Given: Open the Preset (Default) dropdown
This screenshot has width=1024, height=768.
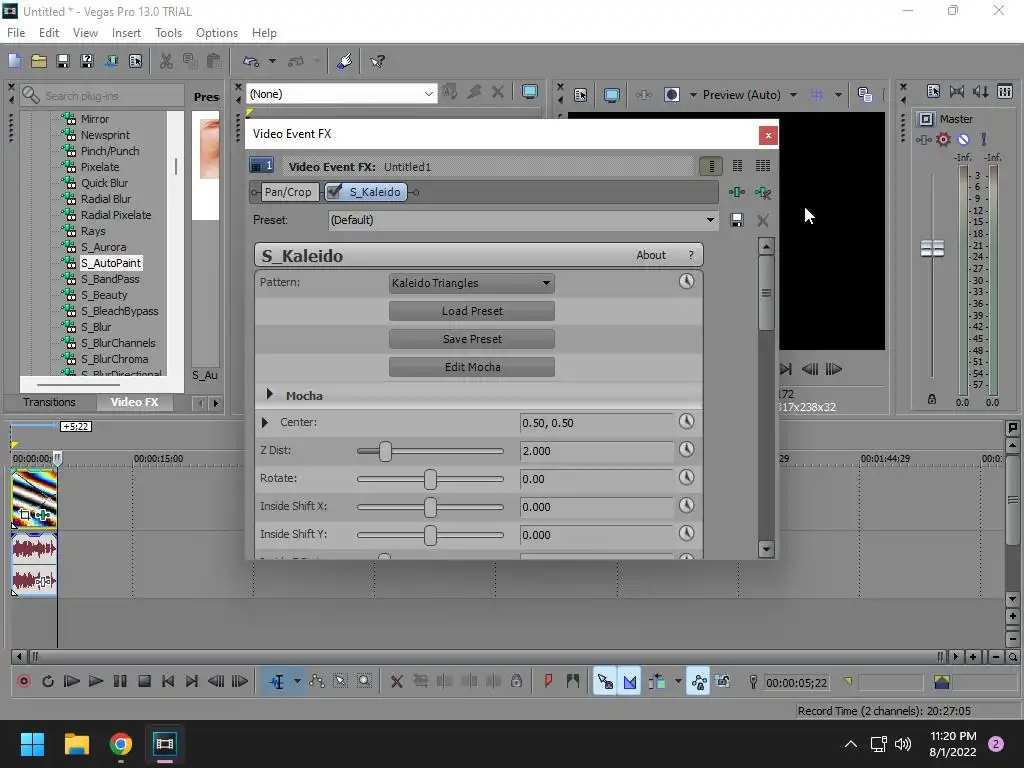Looking at the screenshot, I should [522, 220].
